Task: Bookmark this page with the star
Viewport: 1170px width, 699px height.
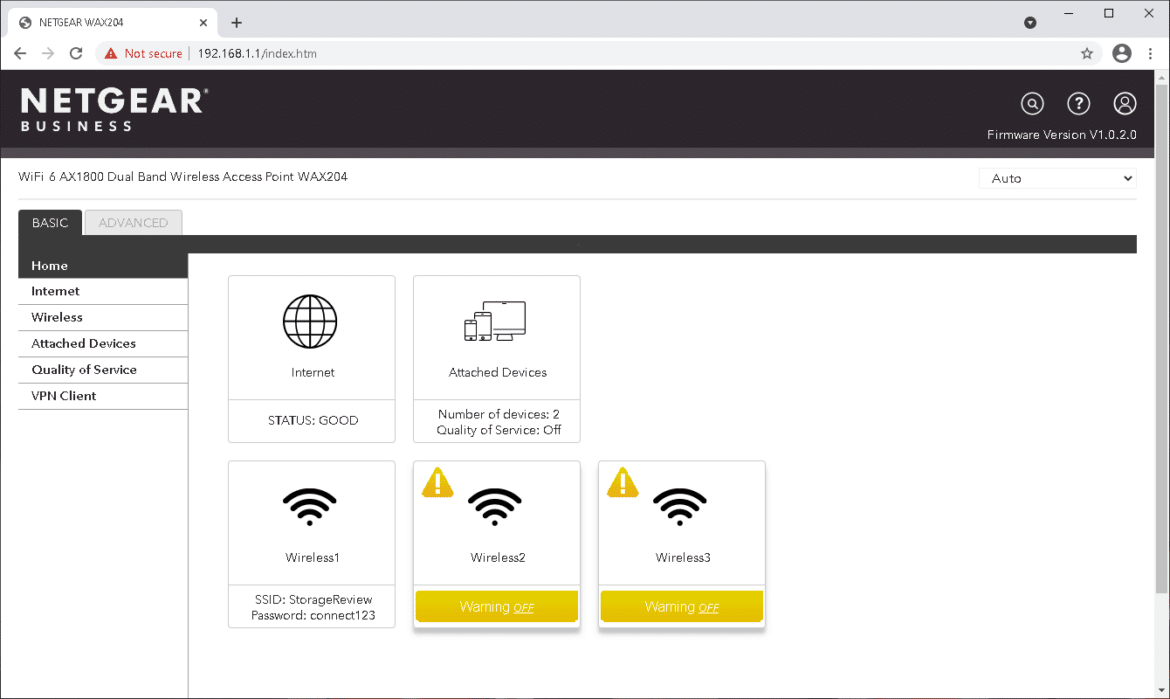Action: coord(1086,53)
